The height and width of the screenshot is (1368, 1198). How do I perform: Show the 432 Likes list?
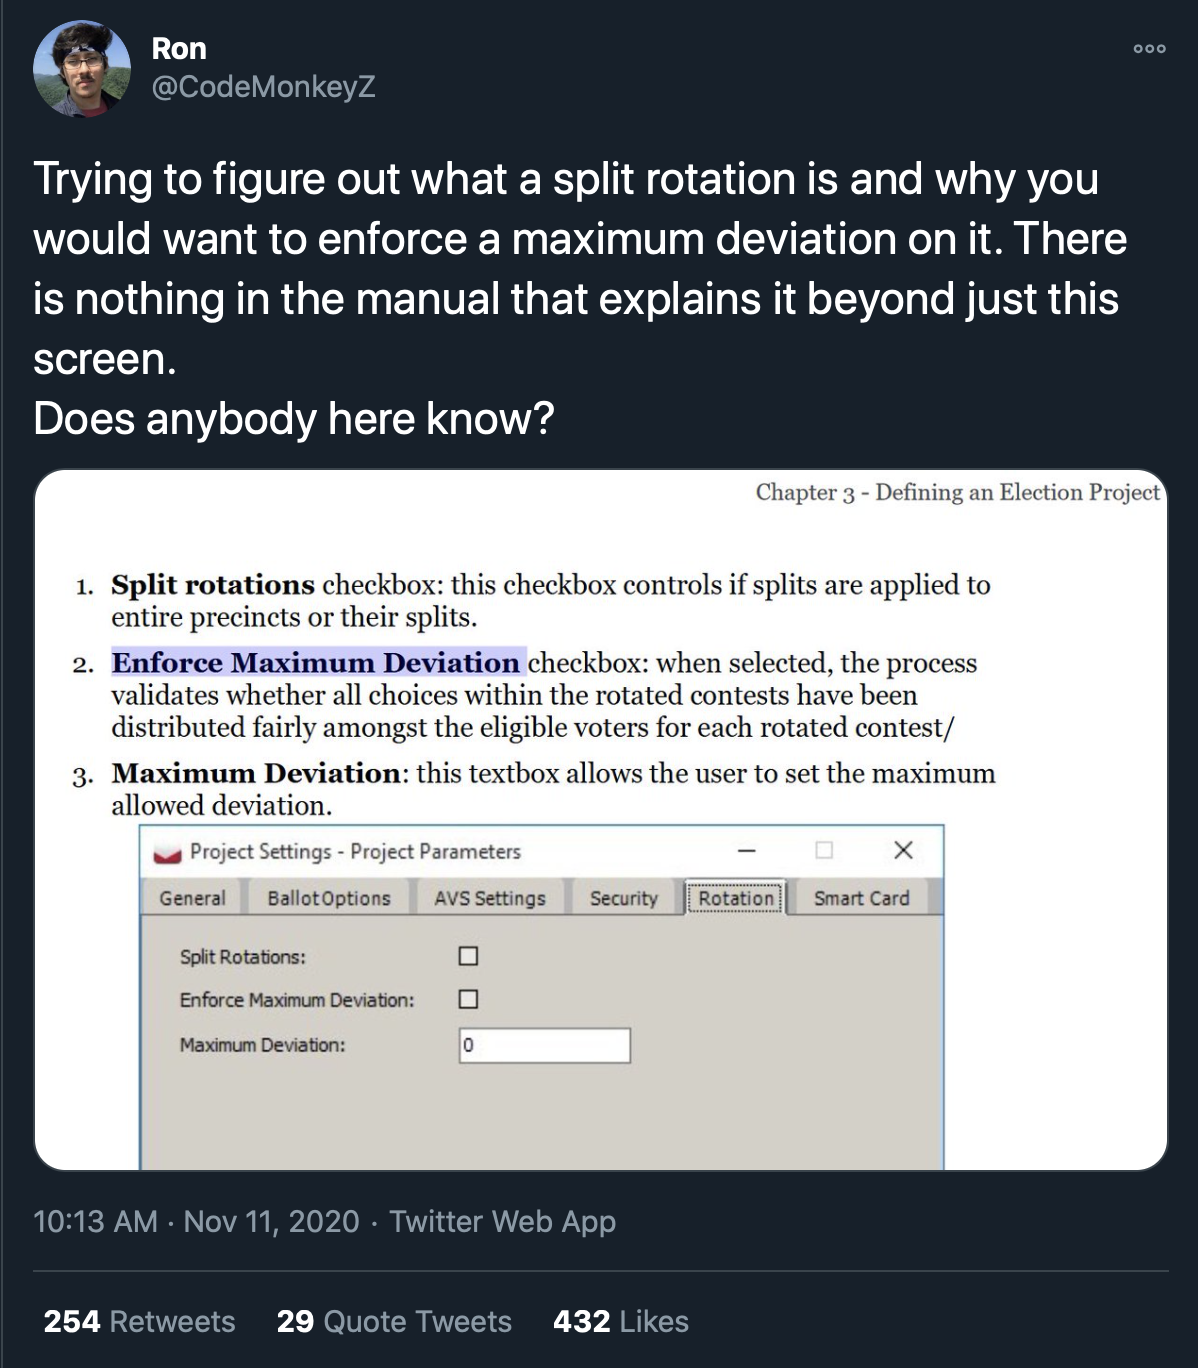(x=621, y=1321)
